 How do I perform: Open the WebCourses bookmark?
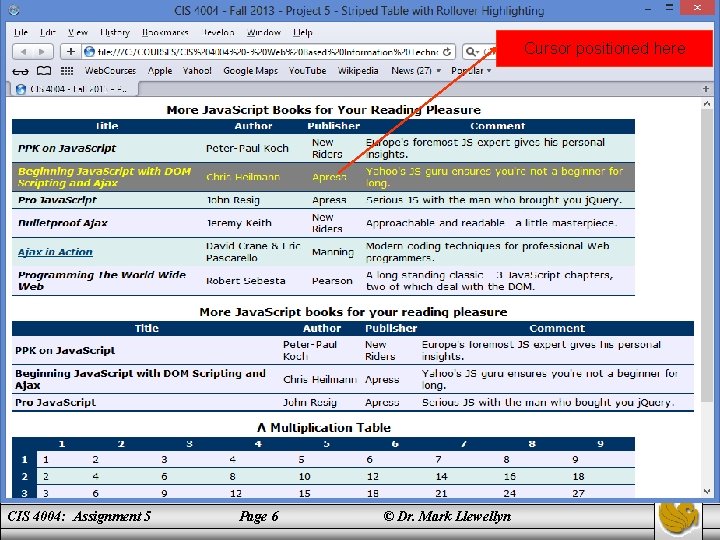pos(110,71)
